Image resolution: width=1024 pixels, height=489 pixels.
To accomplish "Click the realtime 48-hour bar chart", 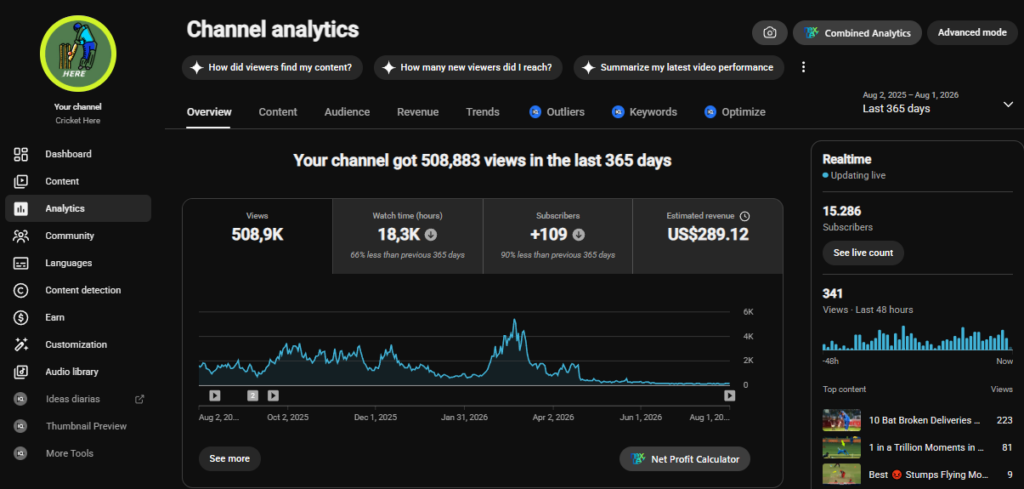I will point(918,338).
